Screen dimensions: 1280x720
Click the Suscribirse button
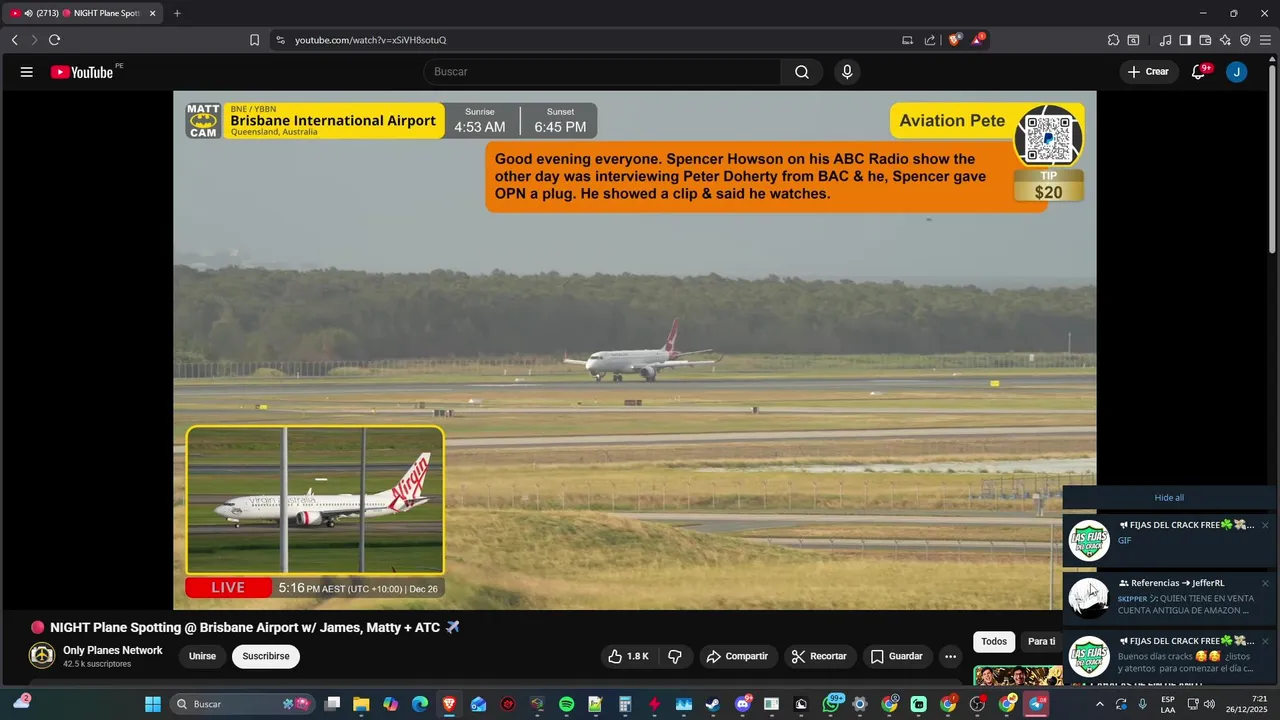tap(266, 657)
